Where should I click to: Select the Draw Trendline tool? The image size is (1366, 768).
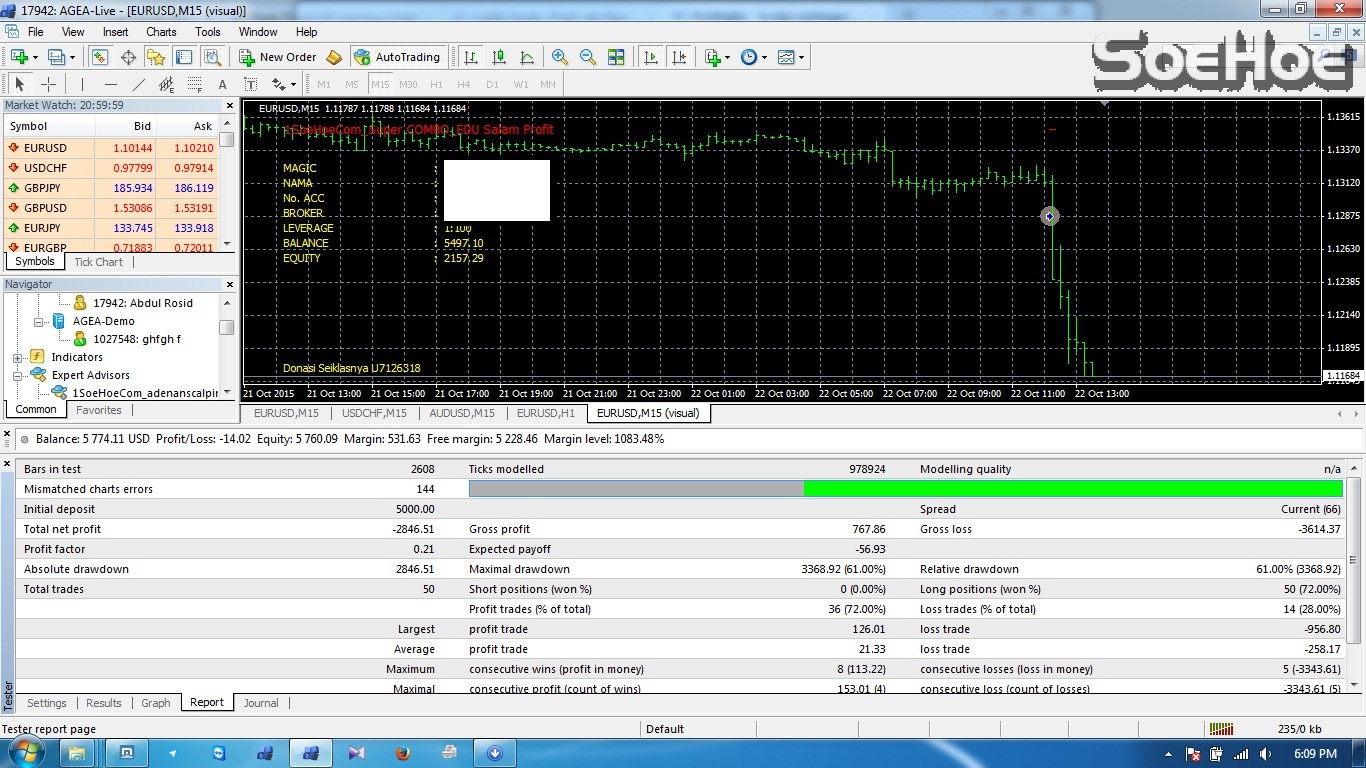point(139,85)
